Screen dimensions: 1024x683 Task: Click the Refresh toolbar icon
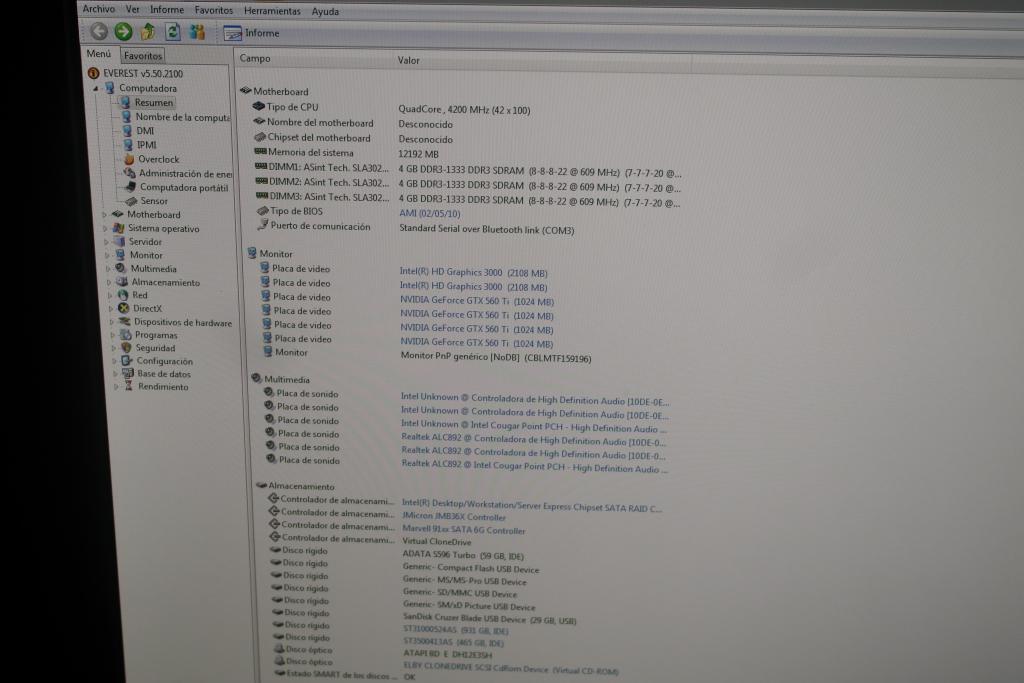(x=172, y=31)
